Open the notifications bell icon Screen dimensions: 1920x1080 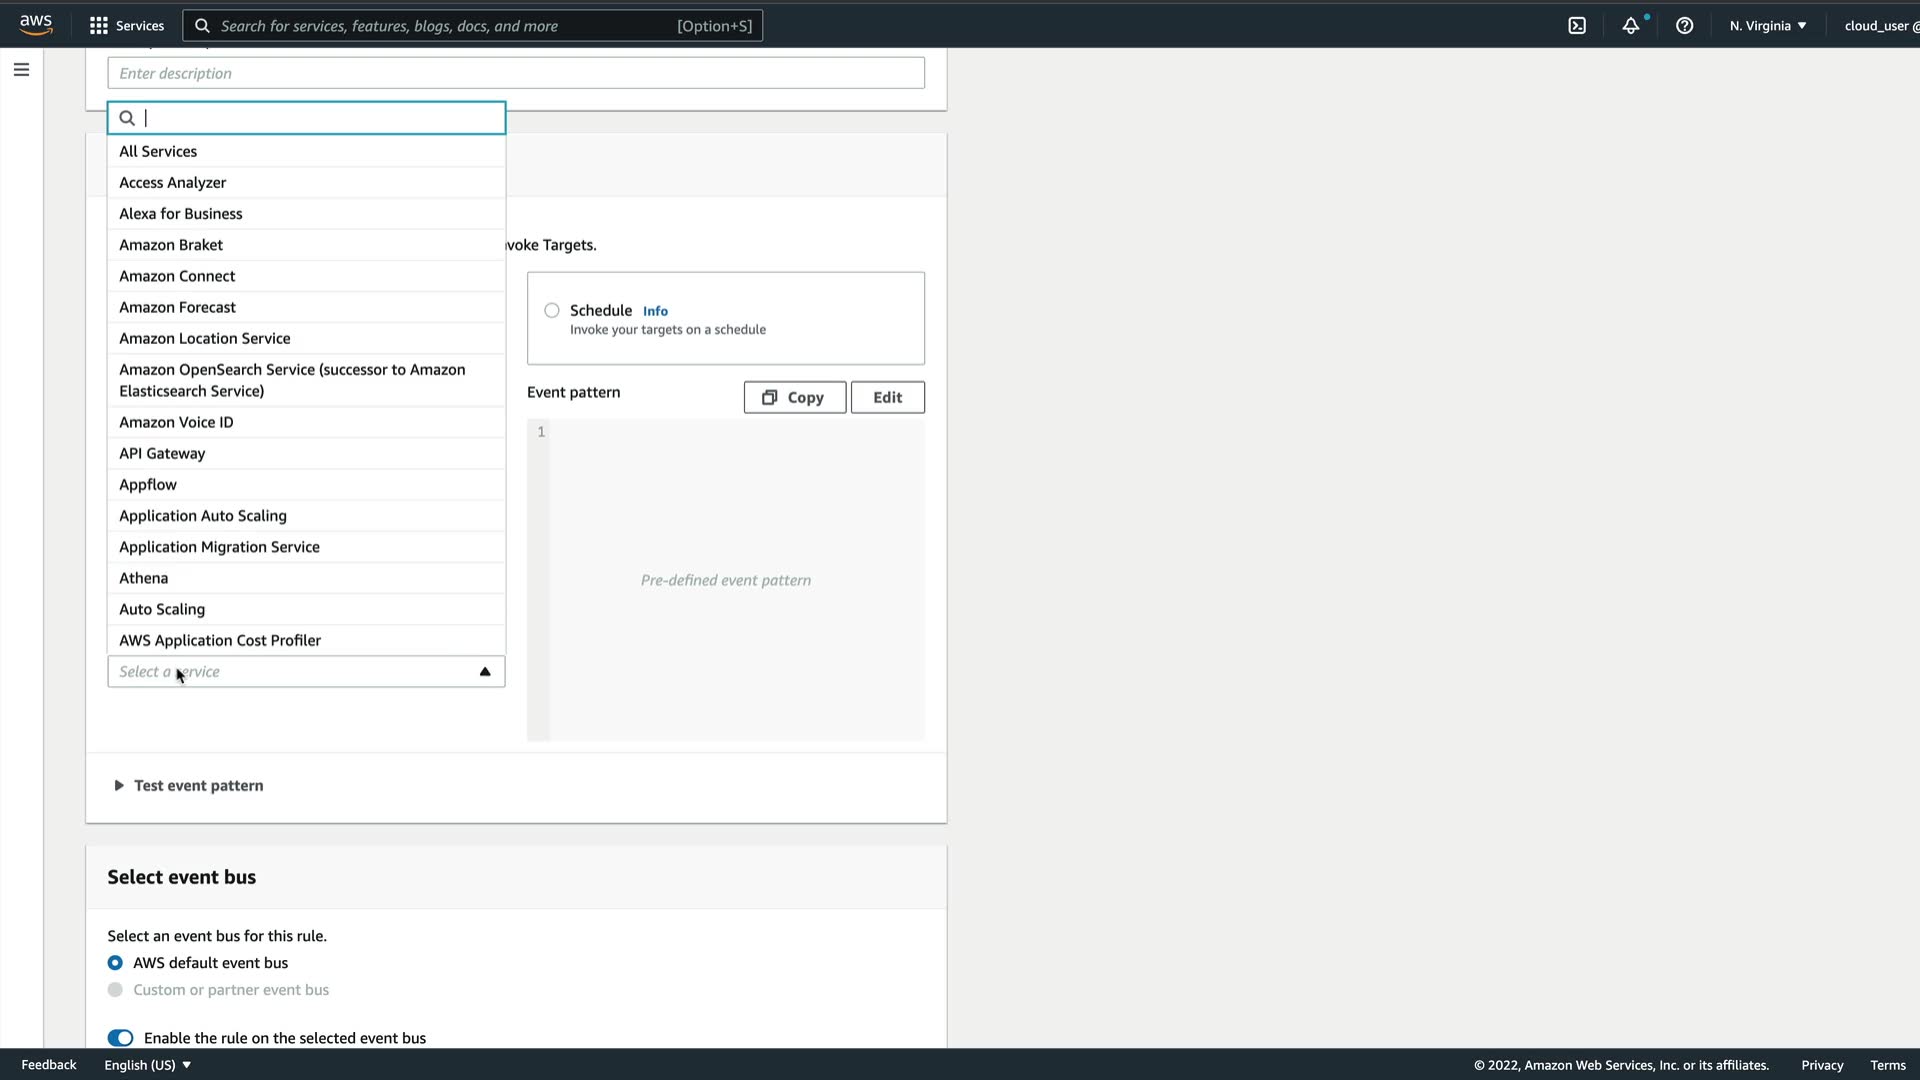coord(1630,26)
